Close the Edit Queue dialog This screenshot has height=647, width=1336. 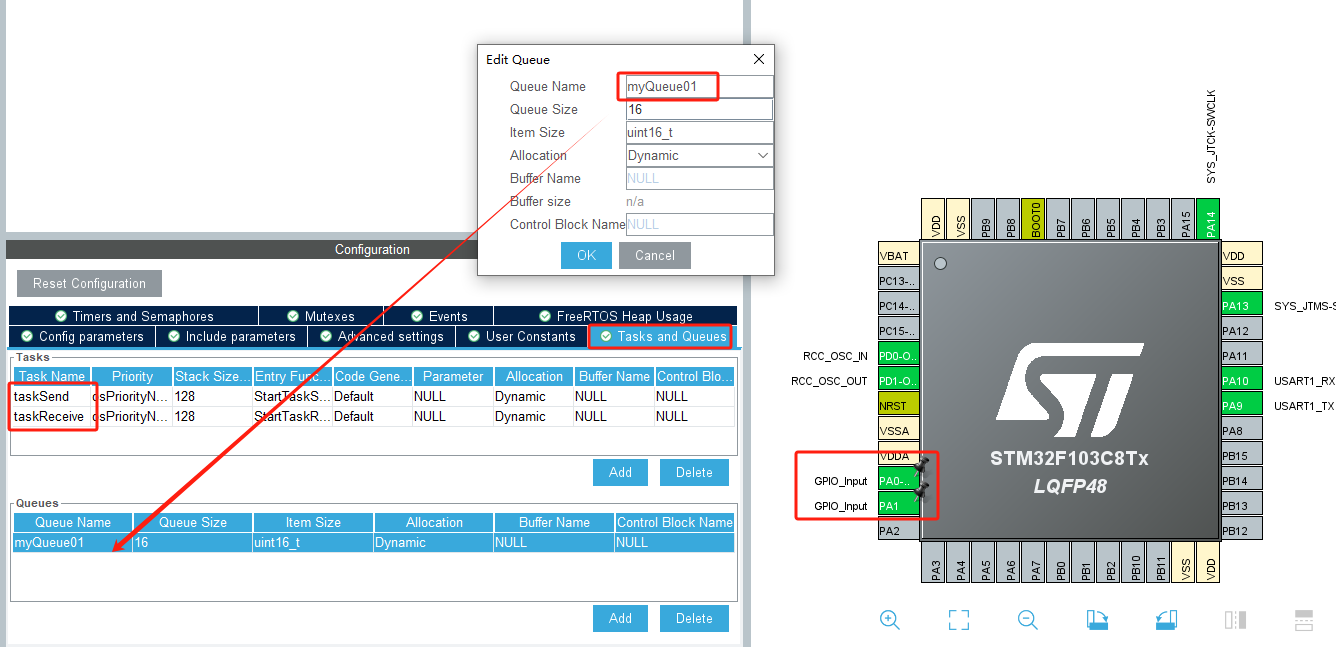759,60
